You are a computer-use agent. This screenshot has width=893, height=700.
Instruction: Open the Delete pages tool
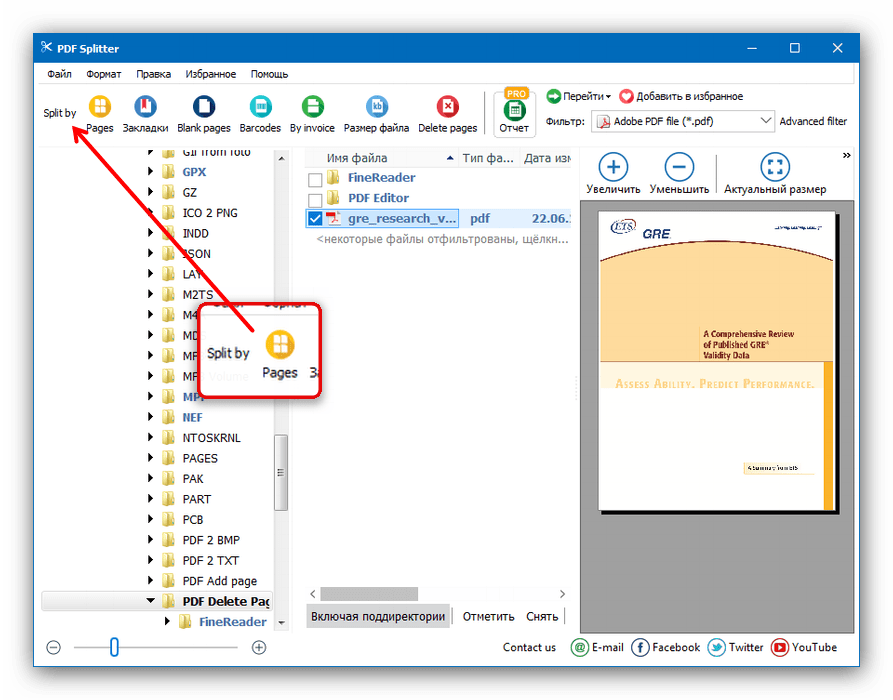[x=448, y=114]
